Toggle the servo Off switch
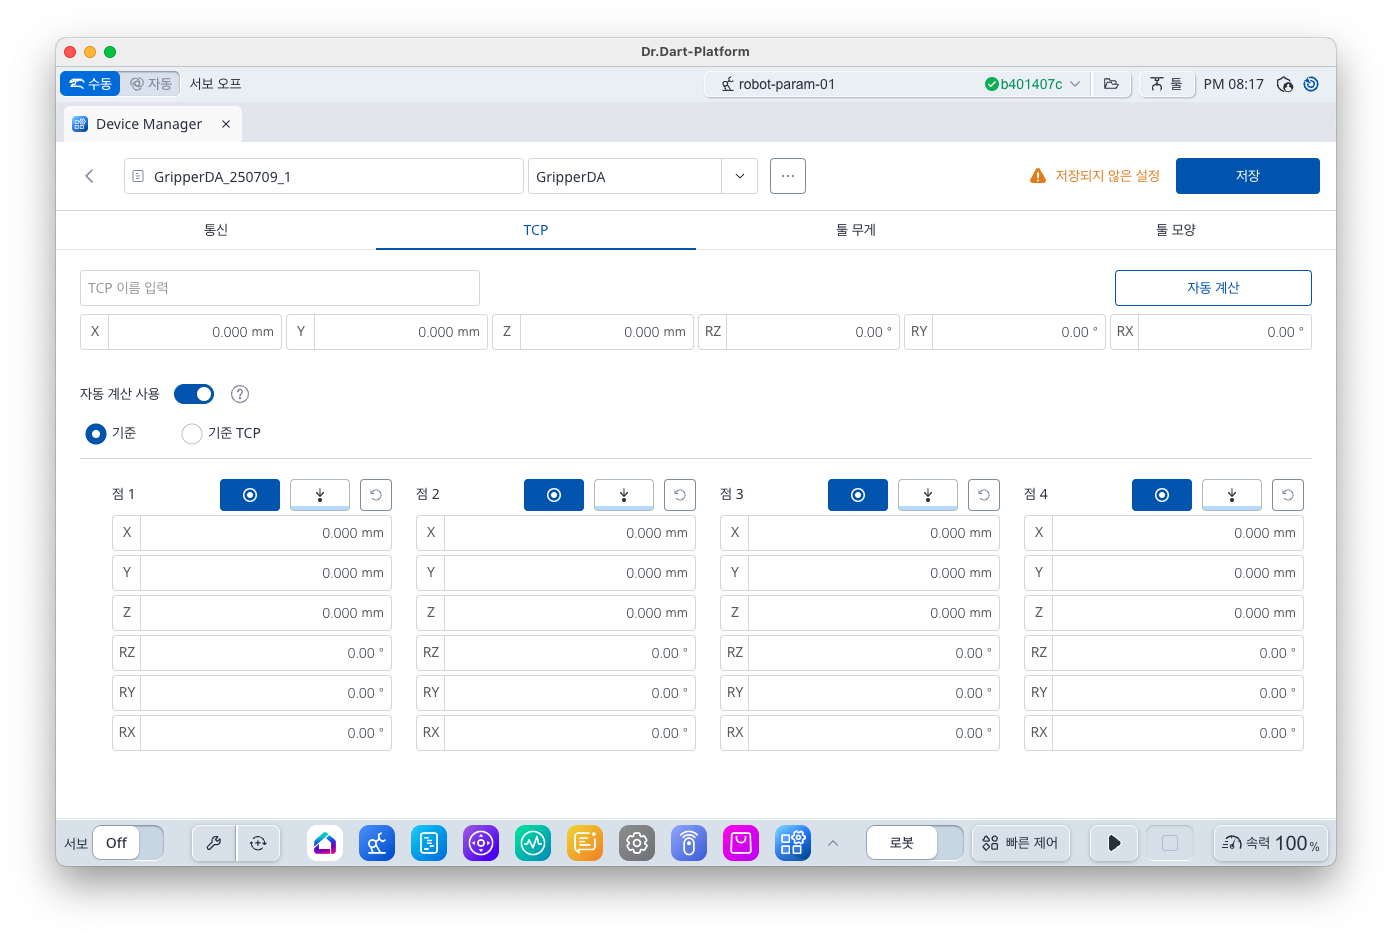This screenshot has width=1392, height=940. [x=128, y=843]
